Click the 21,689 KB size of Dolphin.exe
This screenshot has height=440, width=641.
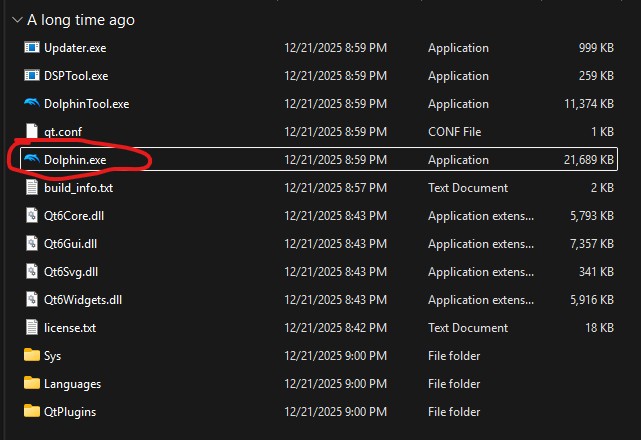[588, 160]
